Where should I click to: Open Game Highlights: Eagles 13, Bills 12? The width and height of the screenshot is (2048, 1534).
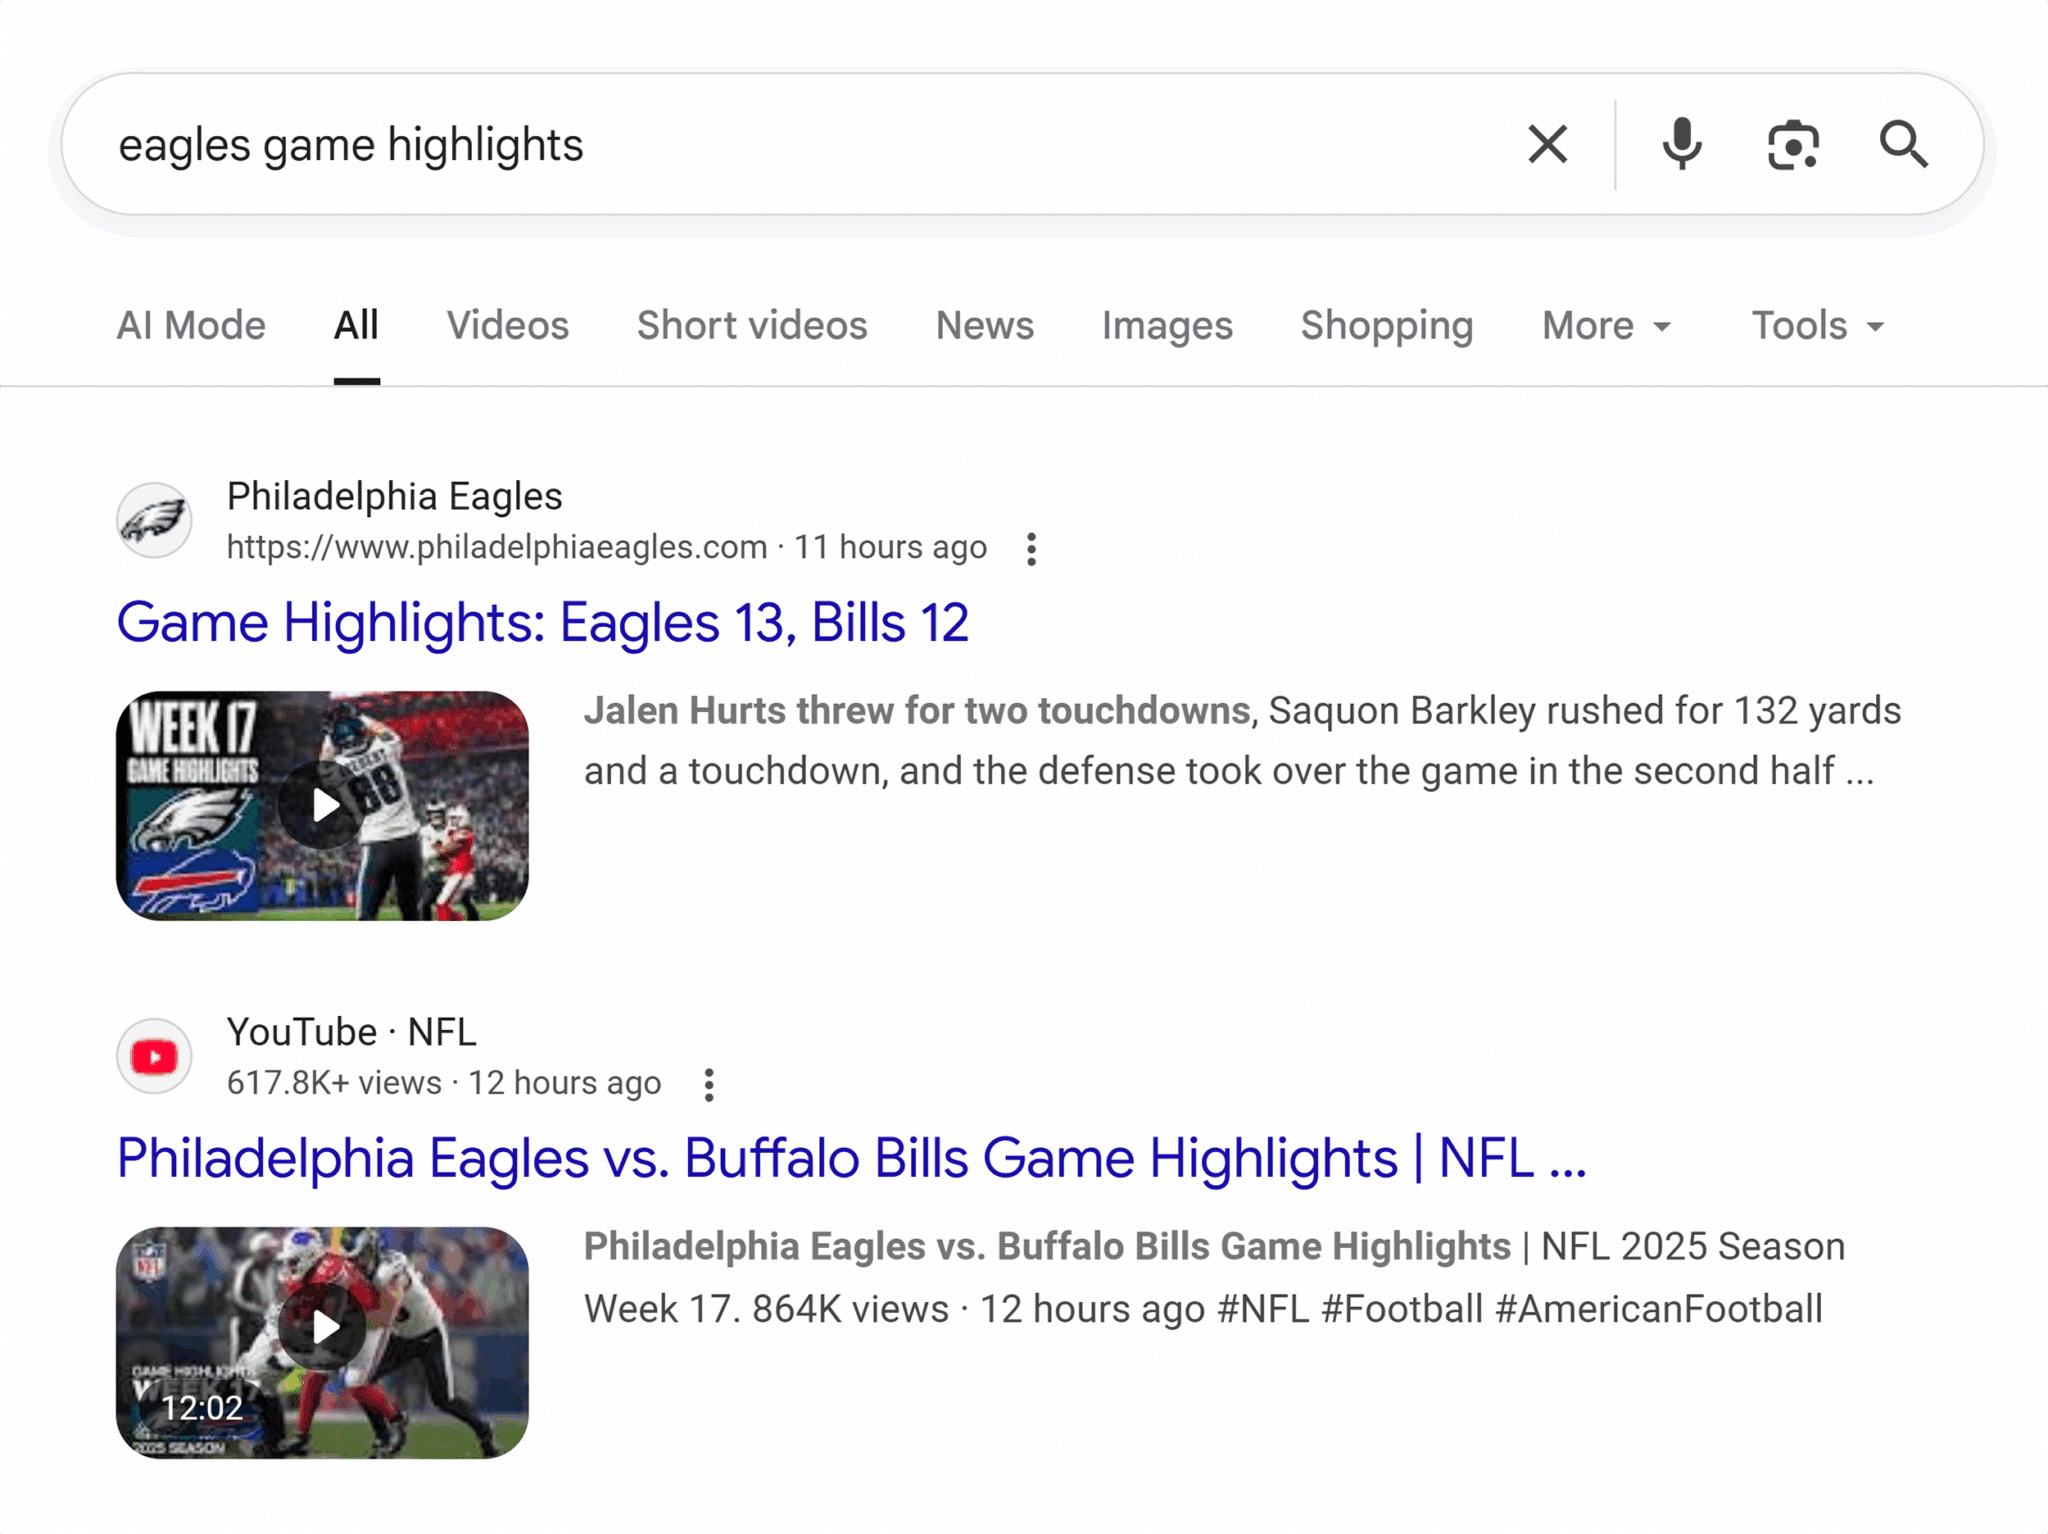click(x=542, y=622)
